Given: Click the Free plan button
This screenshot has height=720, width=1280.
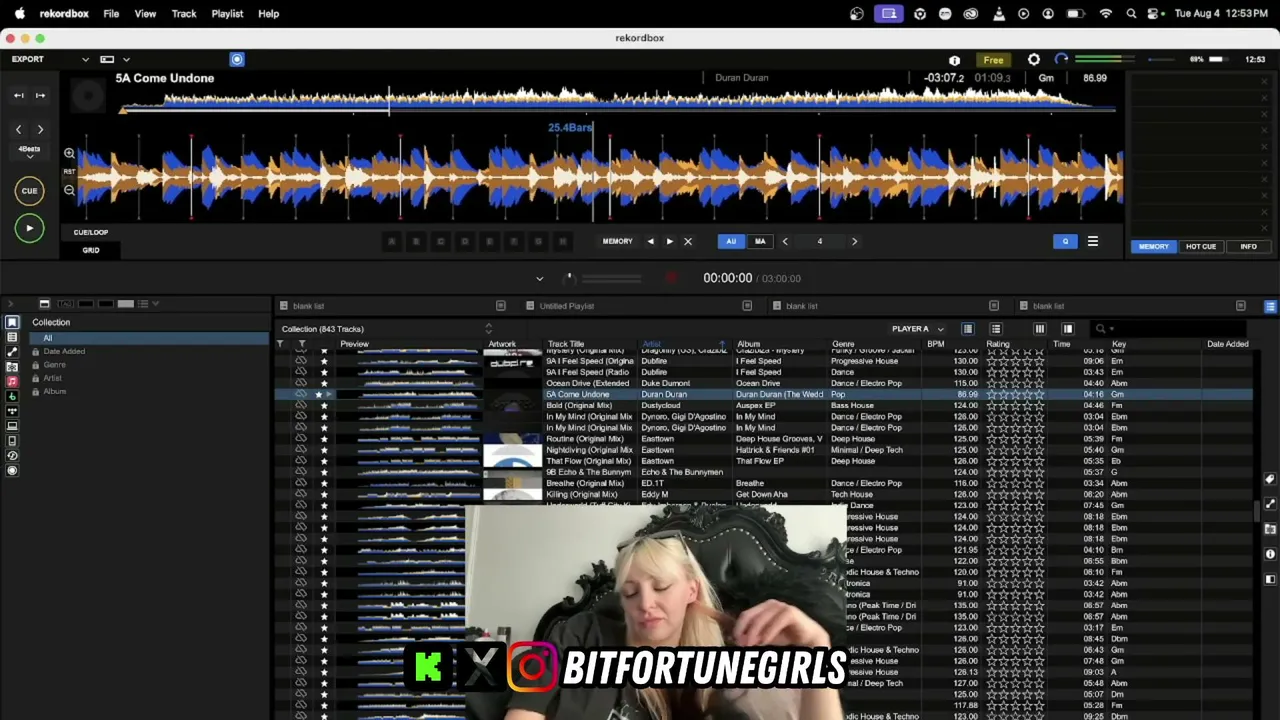Looking at the screenshot, I should 993,60.
